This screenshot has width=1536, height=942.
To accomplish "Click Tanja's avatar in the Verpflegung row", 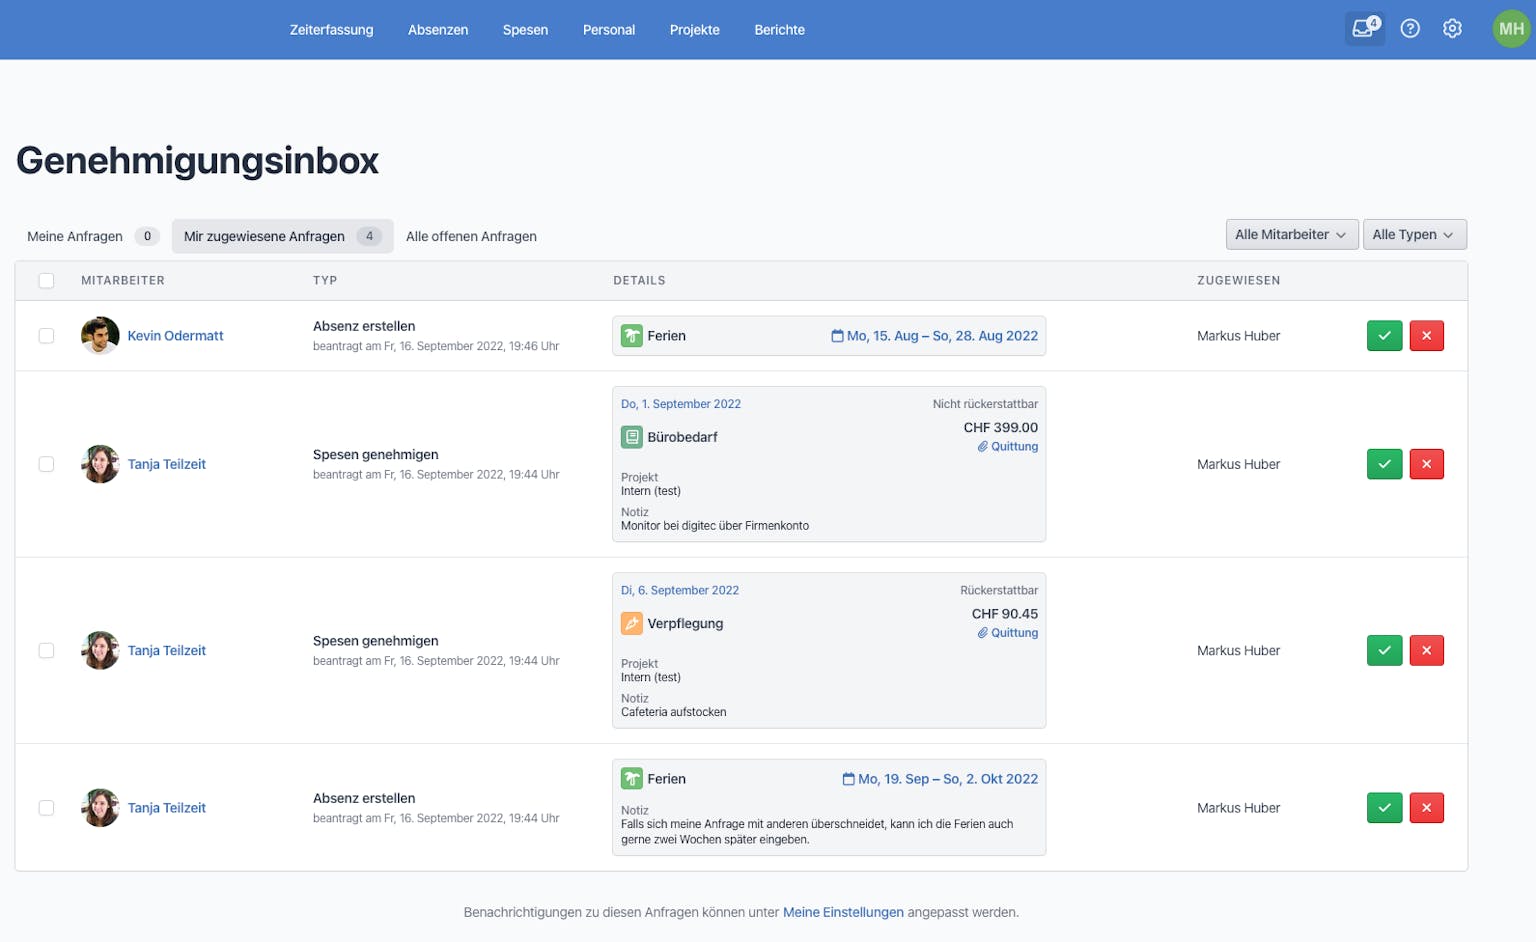I will pos(100,650).
